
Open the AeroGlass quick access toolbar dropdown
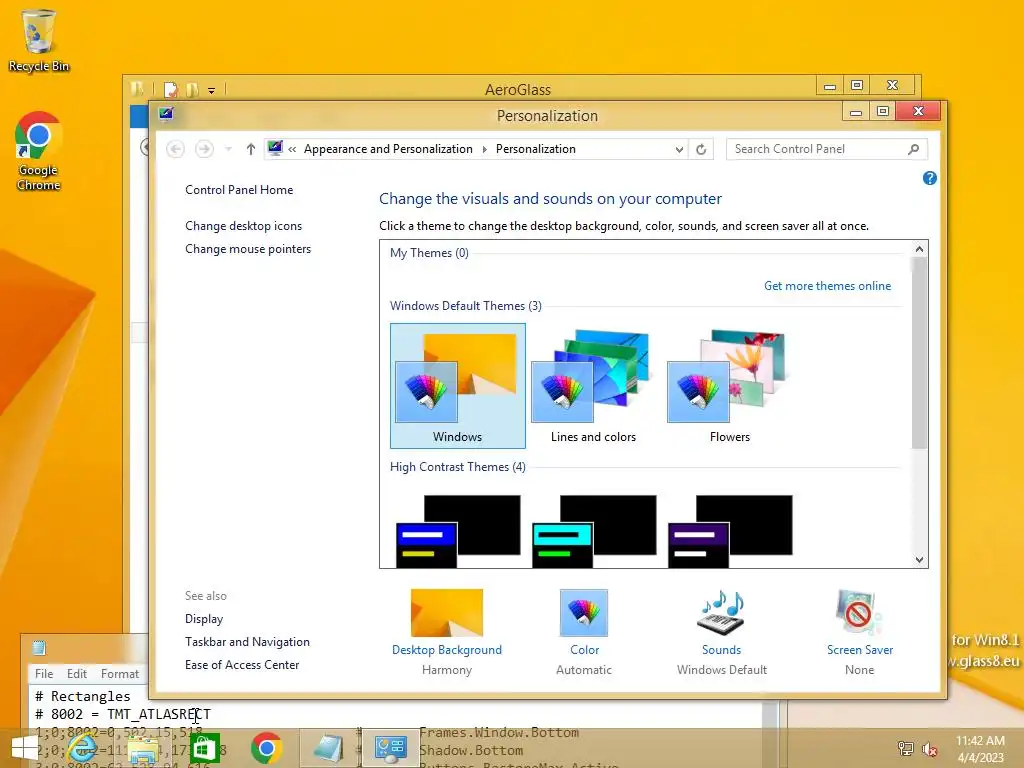tap(211, 91)
